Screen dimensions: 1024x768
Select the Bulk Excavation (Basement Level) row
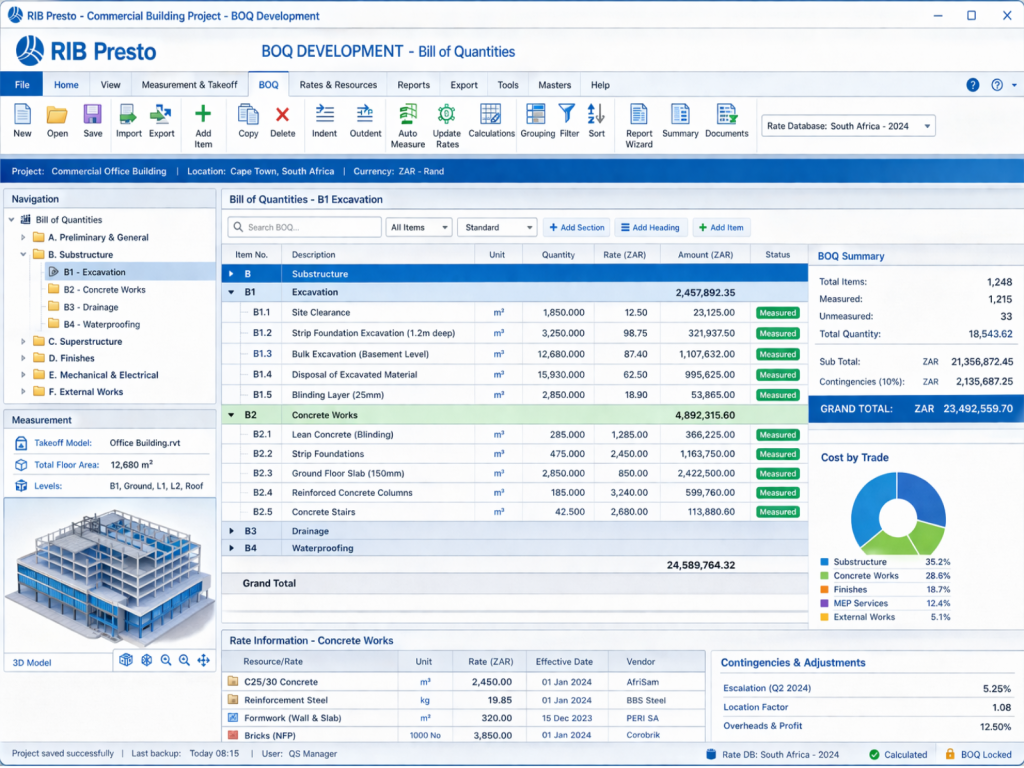(x=515, y=354)
